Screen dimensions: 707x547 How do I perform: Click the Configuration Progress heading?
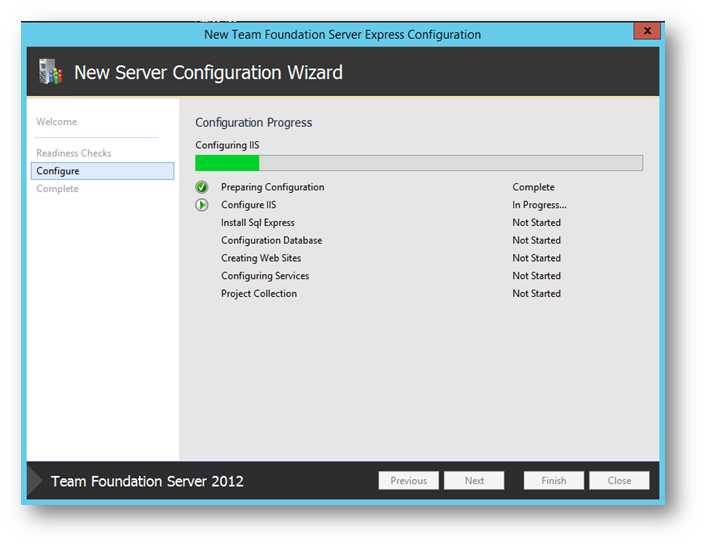pyautogui.click(x=253, y=123)
